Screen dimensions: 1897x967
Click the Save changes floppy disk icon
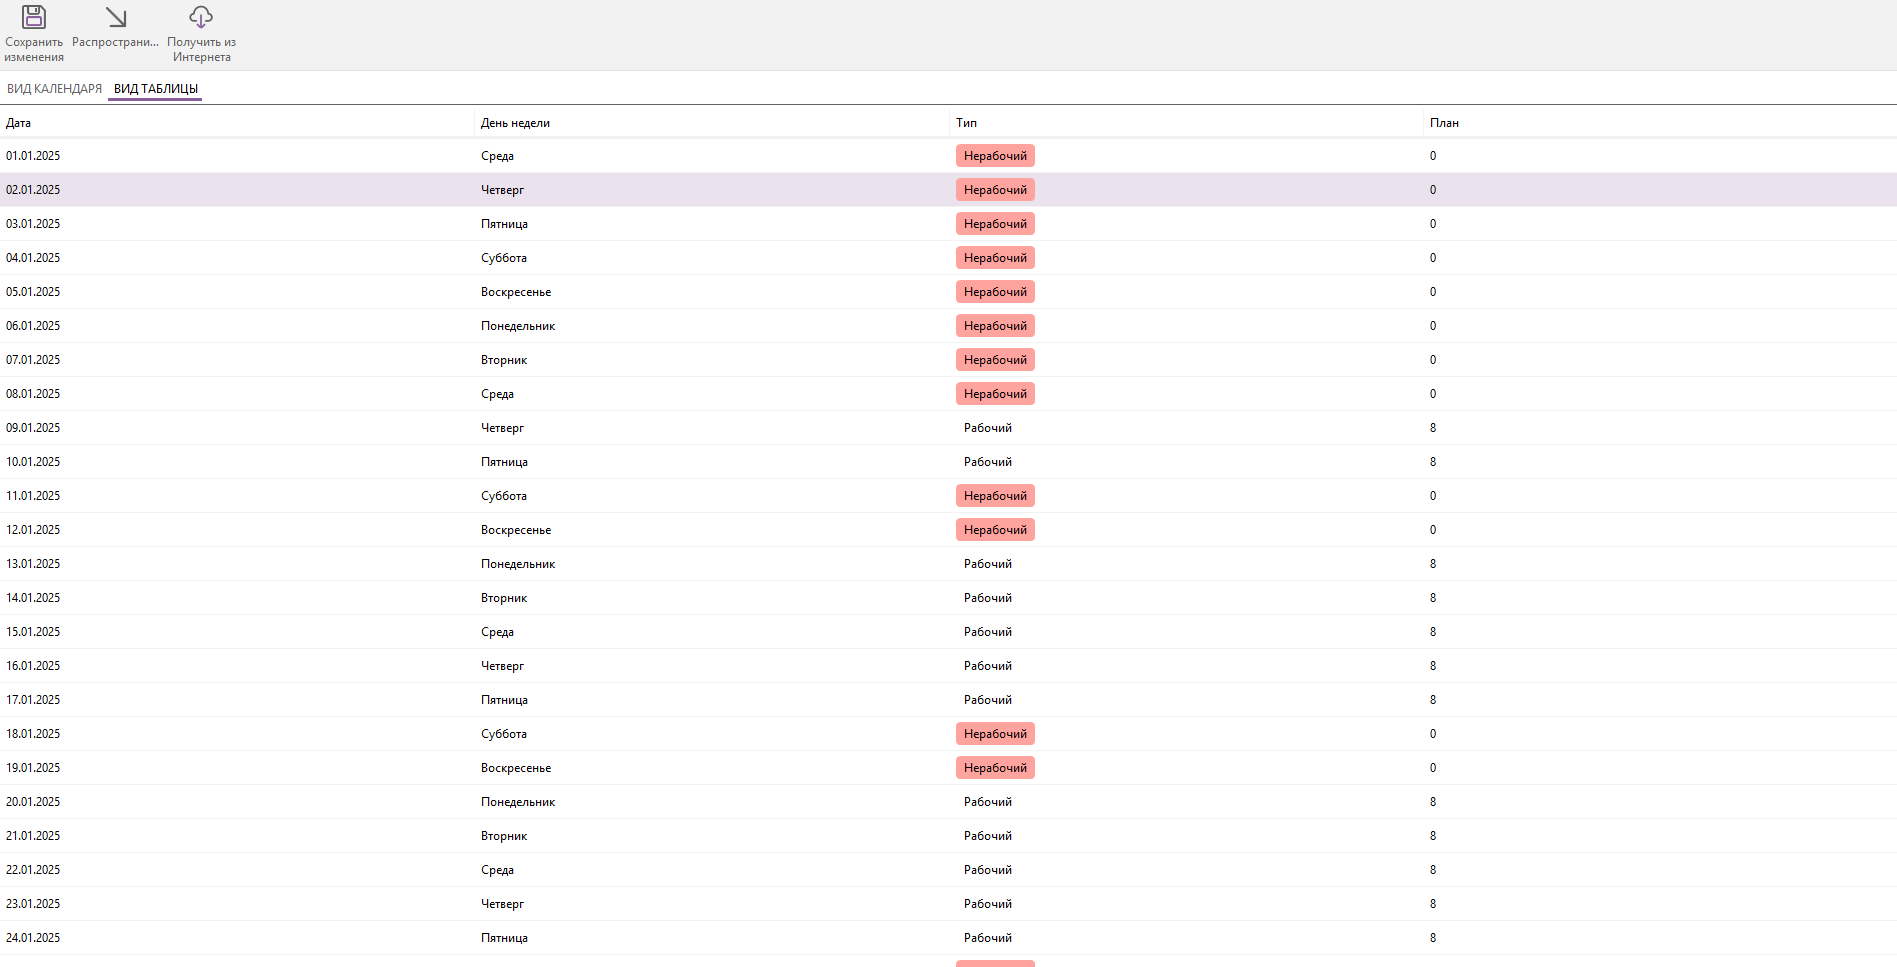pyautogui.click(x=34, y=17)
